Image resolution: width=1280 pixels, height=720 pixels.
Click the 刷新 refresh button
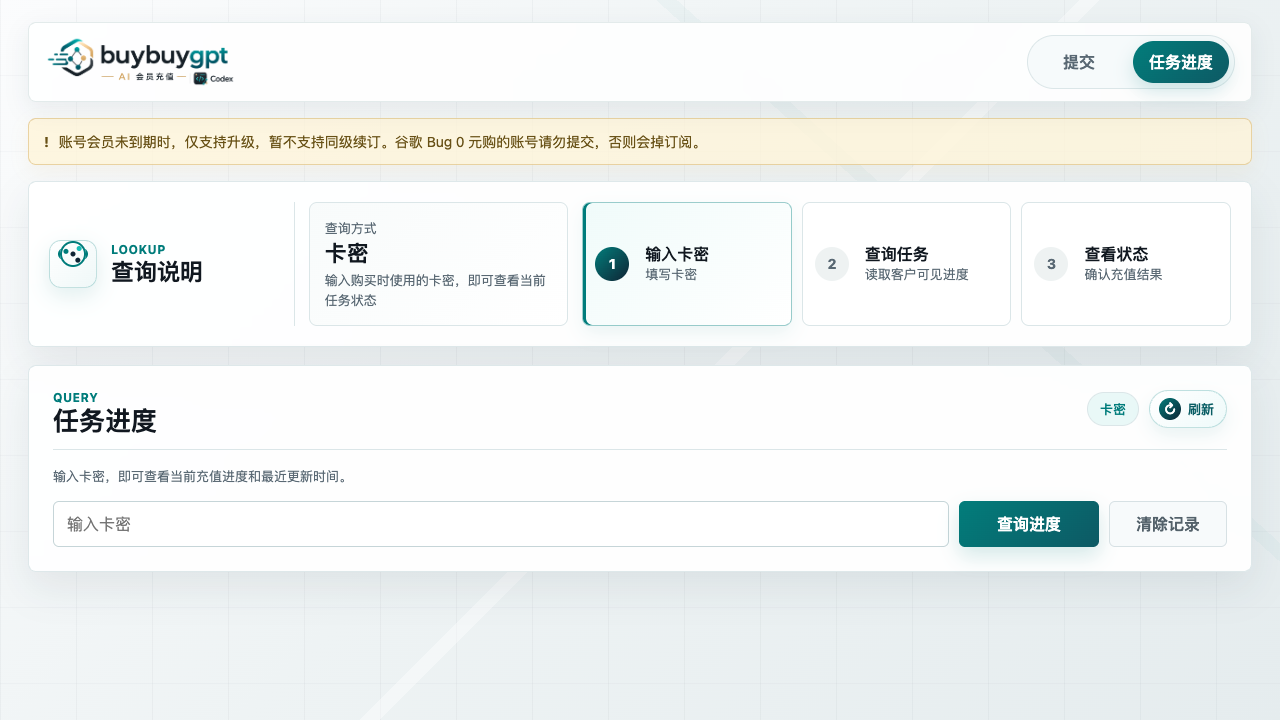coord(1188,409)
